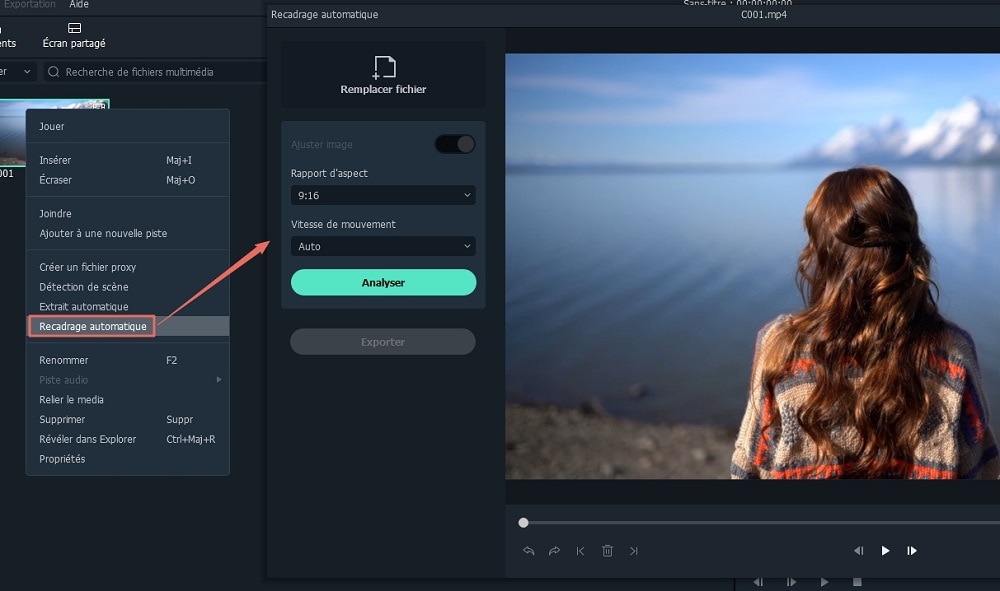Start playback in the main window player
The height and width of the screenshot is (591, 1000).
(x=824, y=582)
